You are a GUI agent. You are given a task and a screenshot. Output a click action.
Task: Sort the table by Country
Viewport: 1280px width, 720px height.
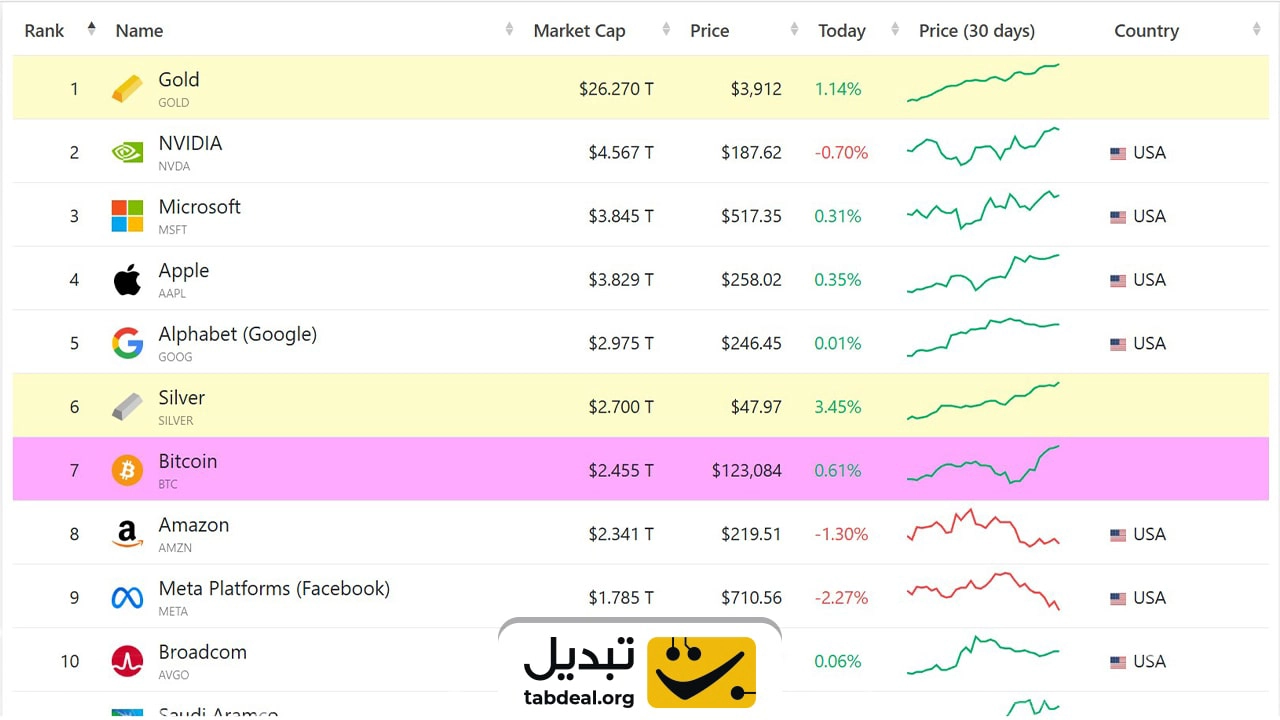[x=1147, y=31]
